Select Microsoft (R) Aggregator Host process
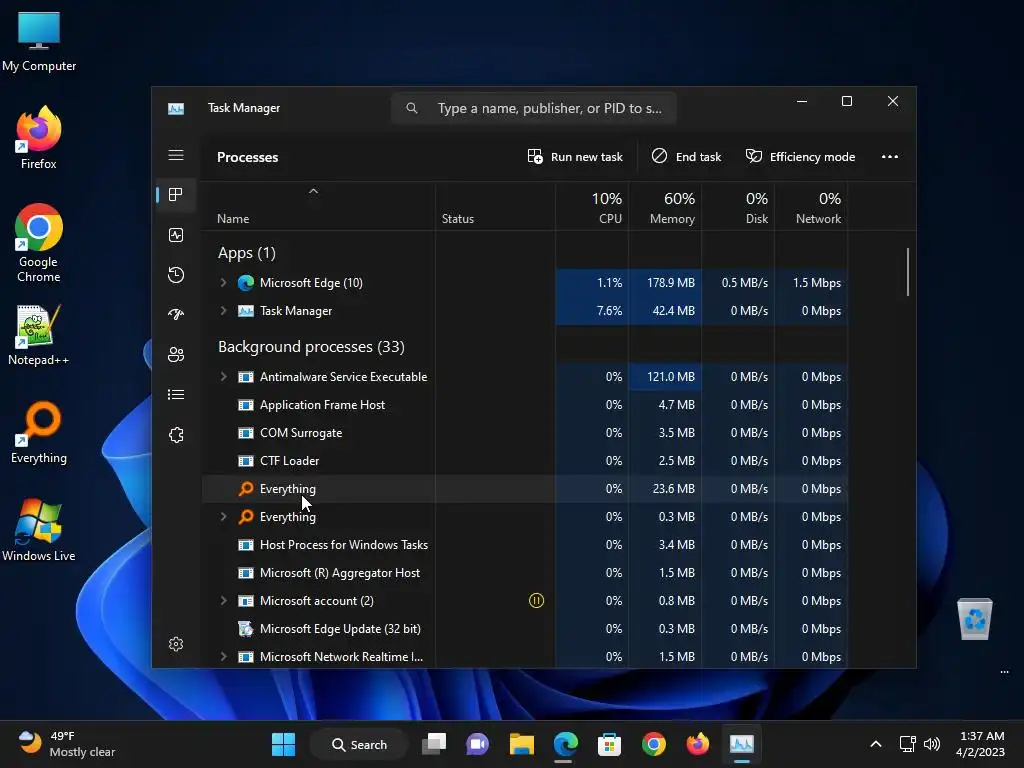This screenshot has height=768, width=1024. 340,573
